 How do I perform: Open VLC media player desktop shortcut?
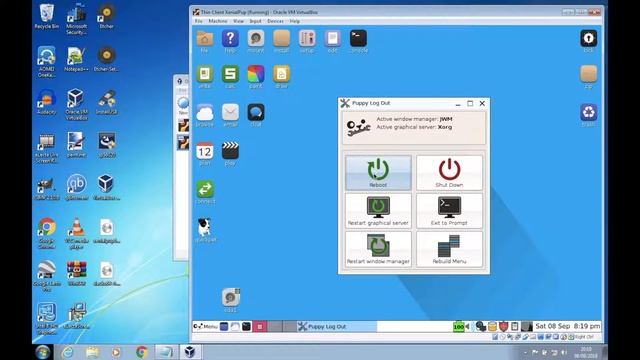76,233
